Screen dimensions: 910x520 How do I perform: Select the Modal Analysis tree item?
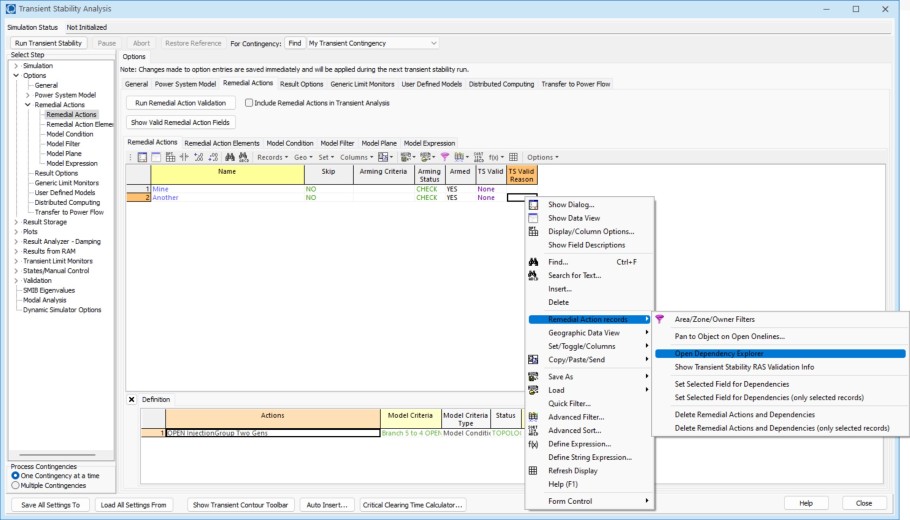tap(45, 300)
